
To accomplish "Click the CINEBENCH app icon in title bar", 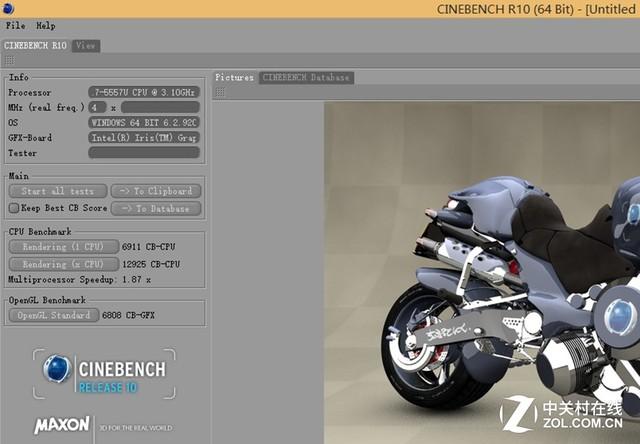I will click(8, 8).
